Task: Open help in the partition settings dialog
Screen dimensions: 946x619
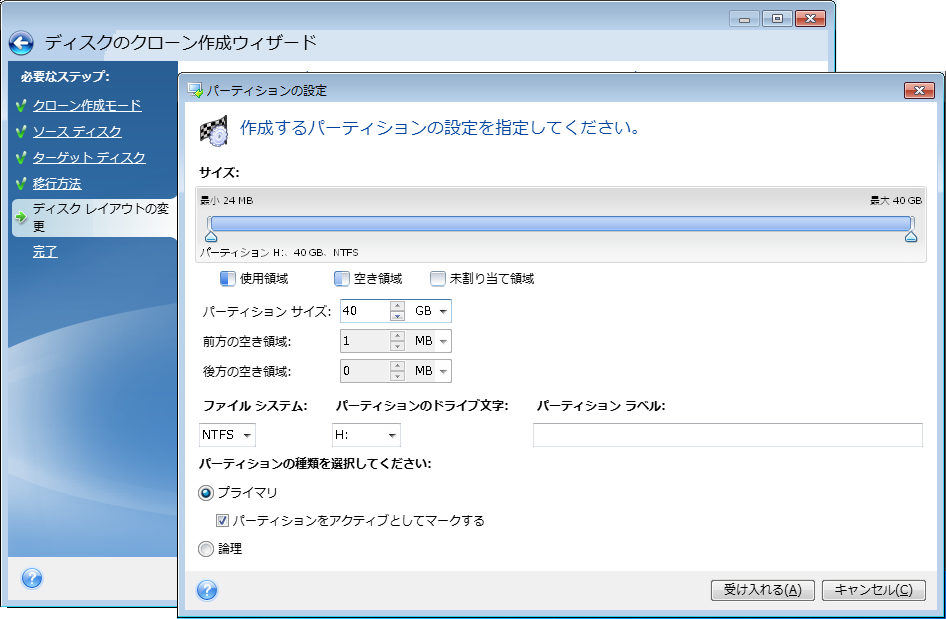Action: point(207,590)
